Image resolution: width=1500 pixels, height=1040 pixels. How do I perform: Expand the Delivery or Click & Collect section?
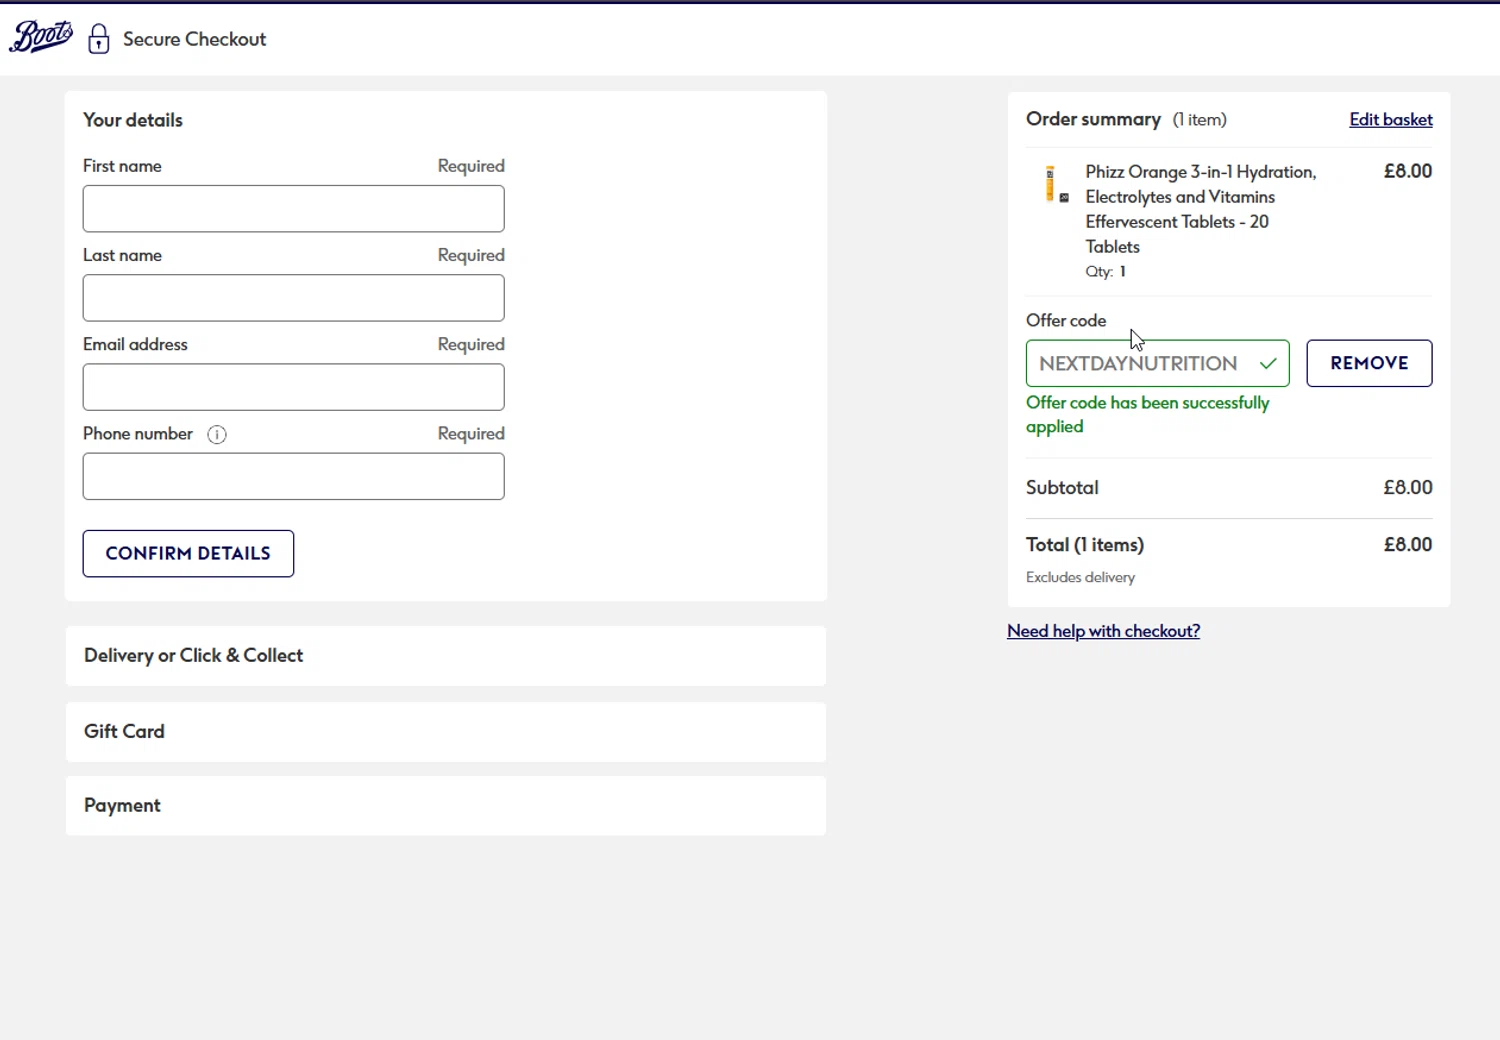[446, 656]
